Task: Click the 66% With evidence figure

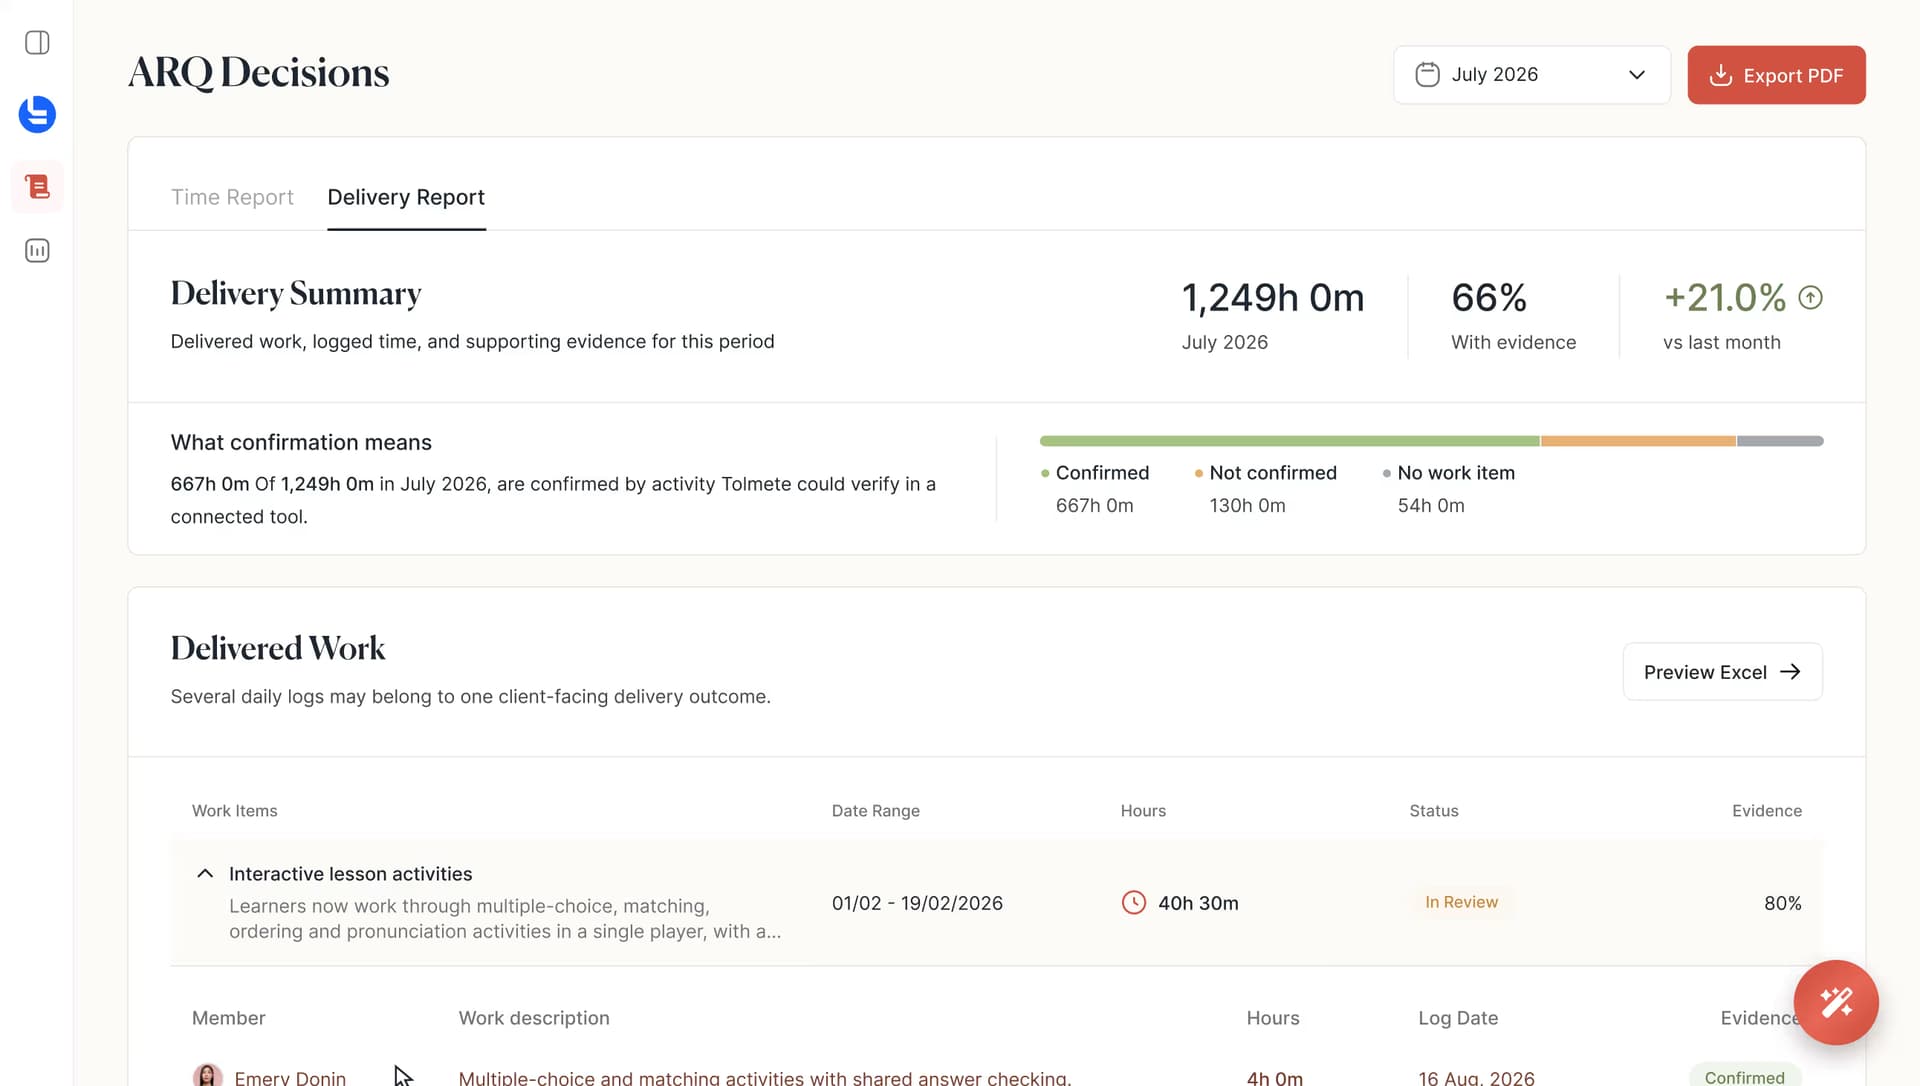Action: pyautogui.click(x=1488, y=298)
